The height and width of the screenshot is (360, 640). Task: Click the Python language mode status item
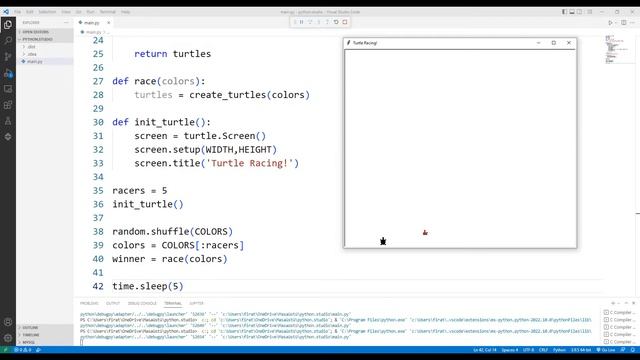[x=559, y=350]
